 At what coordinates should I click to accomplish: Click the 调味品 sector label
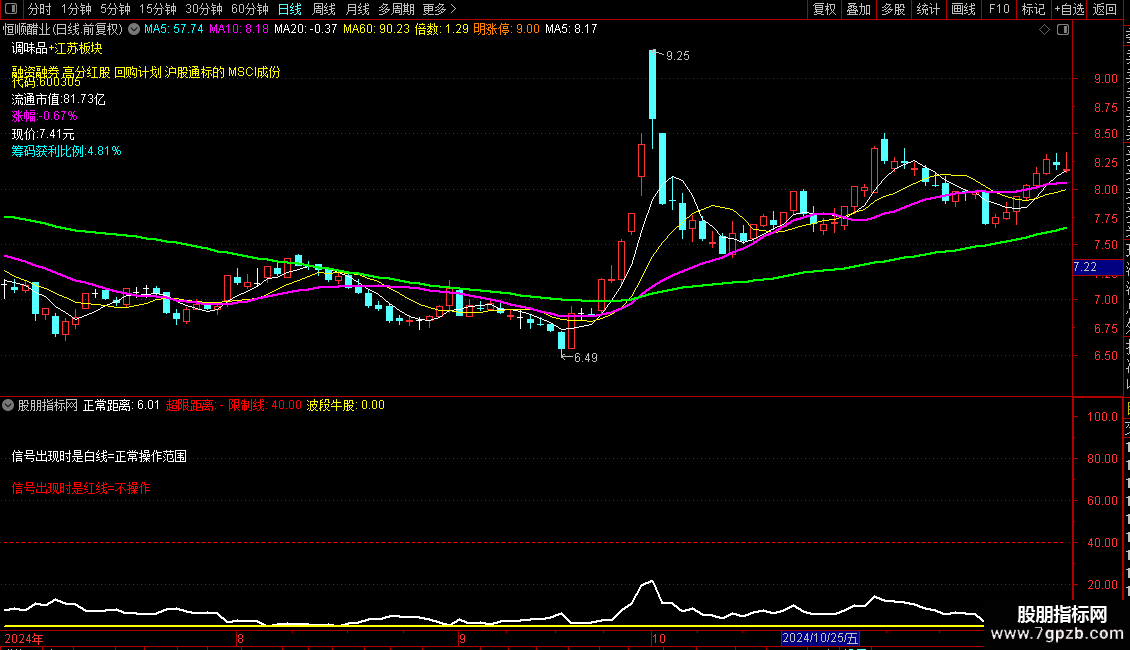(30, 48)
